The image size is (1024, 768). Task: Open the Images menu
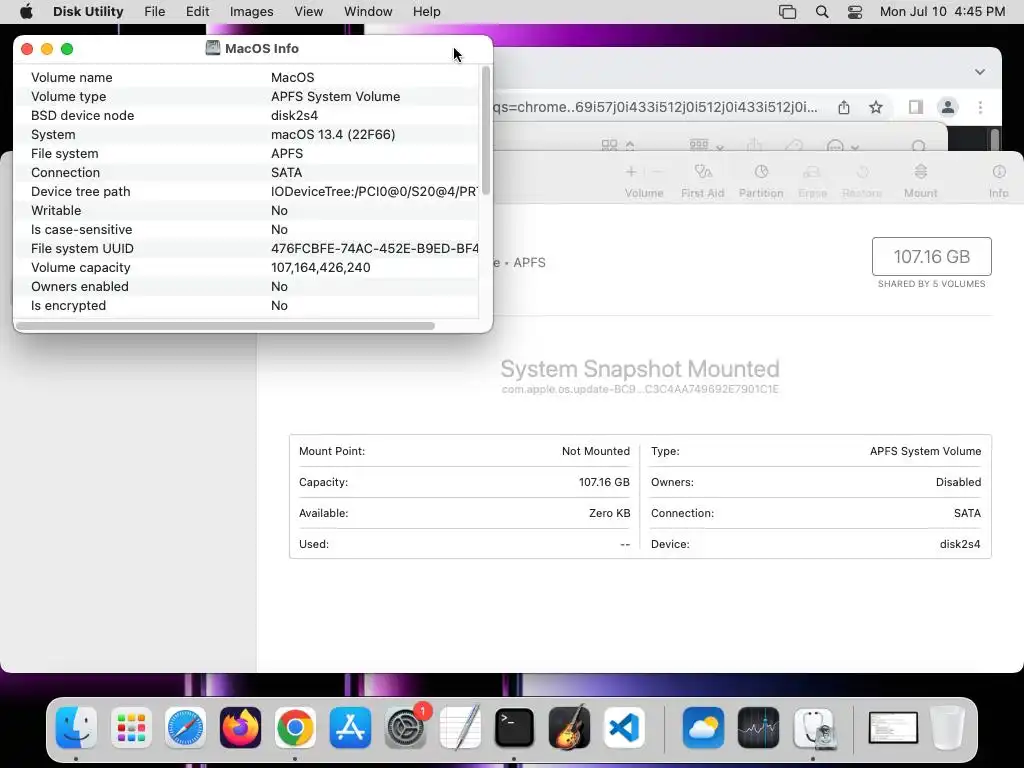tap(251, 12)
